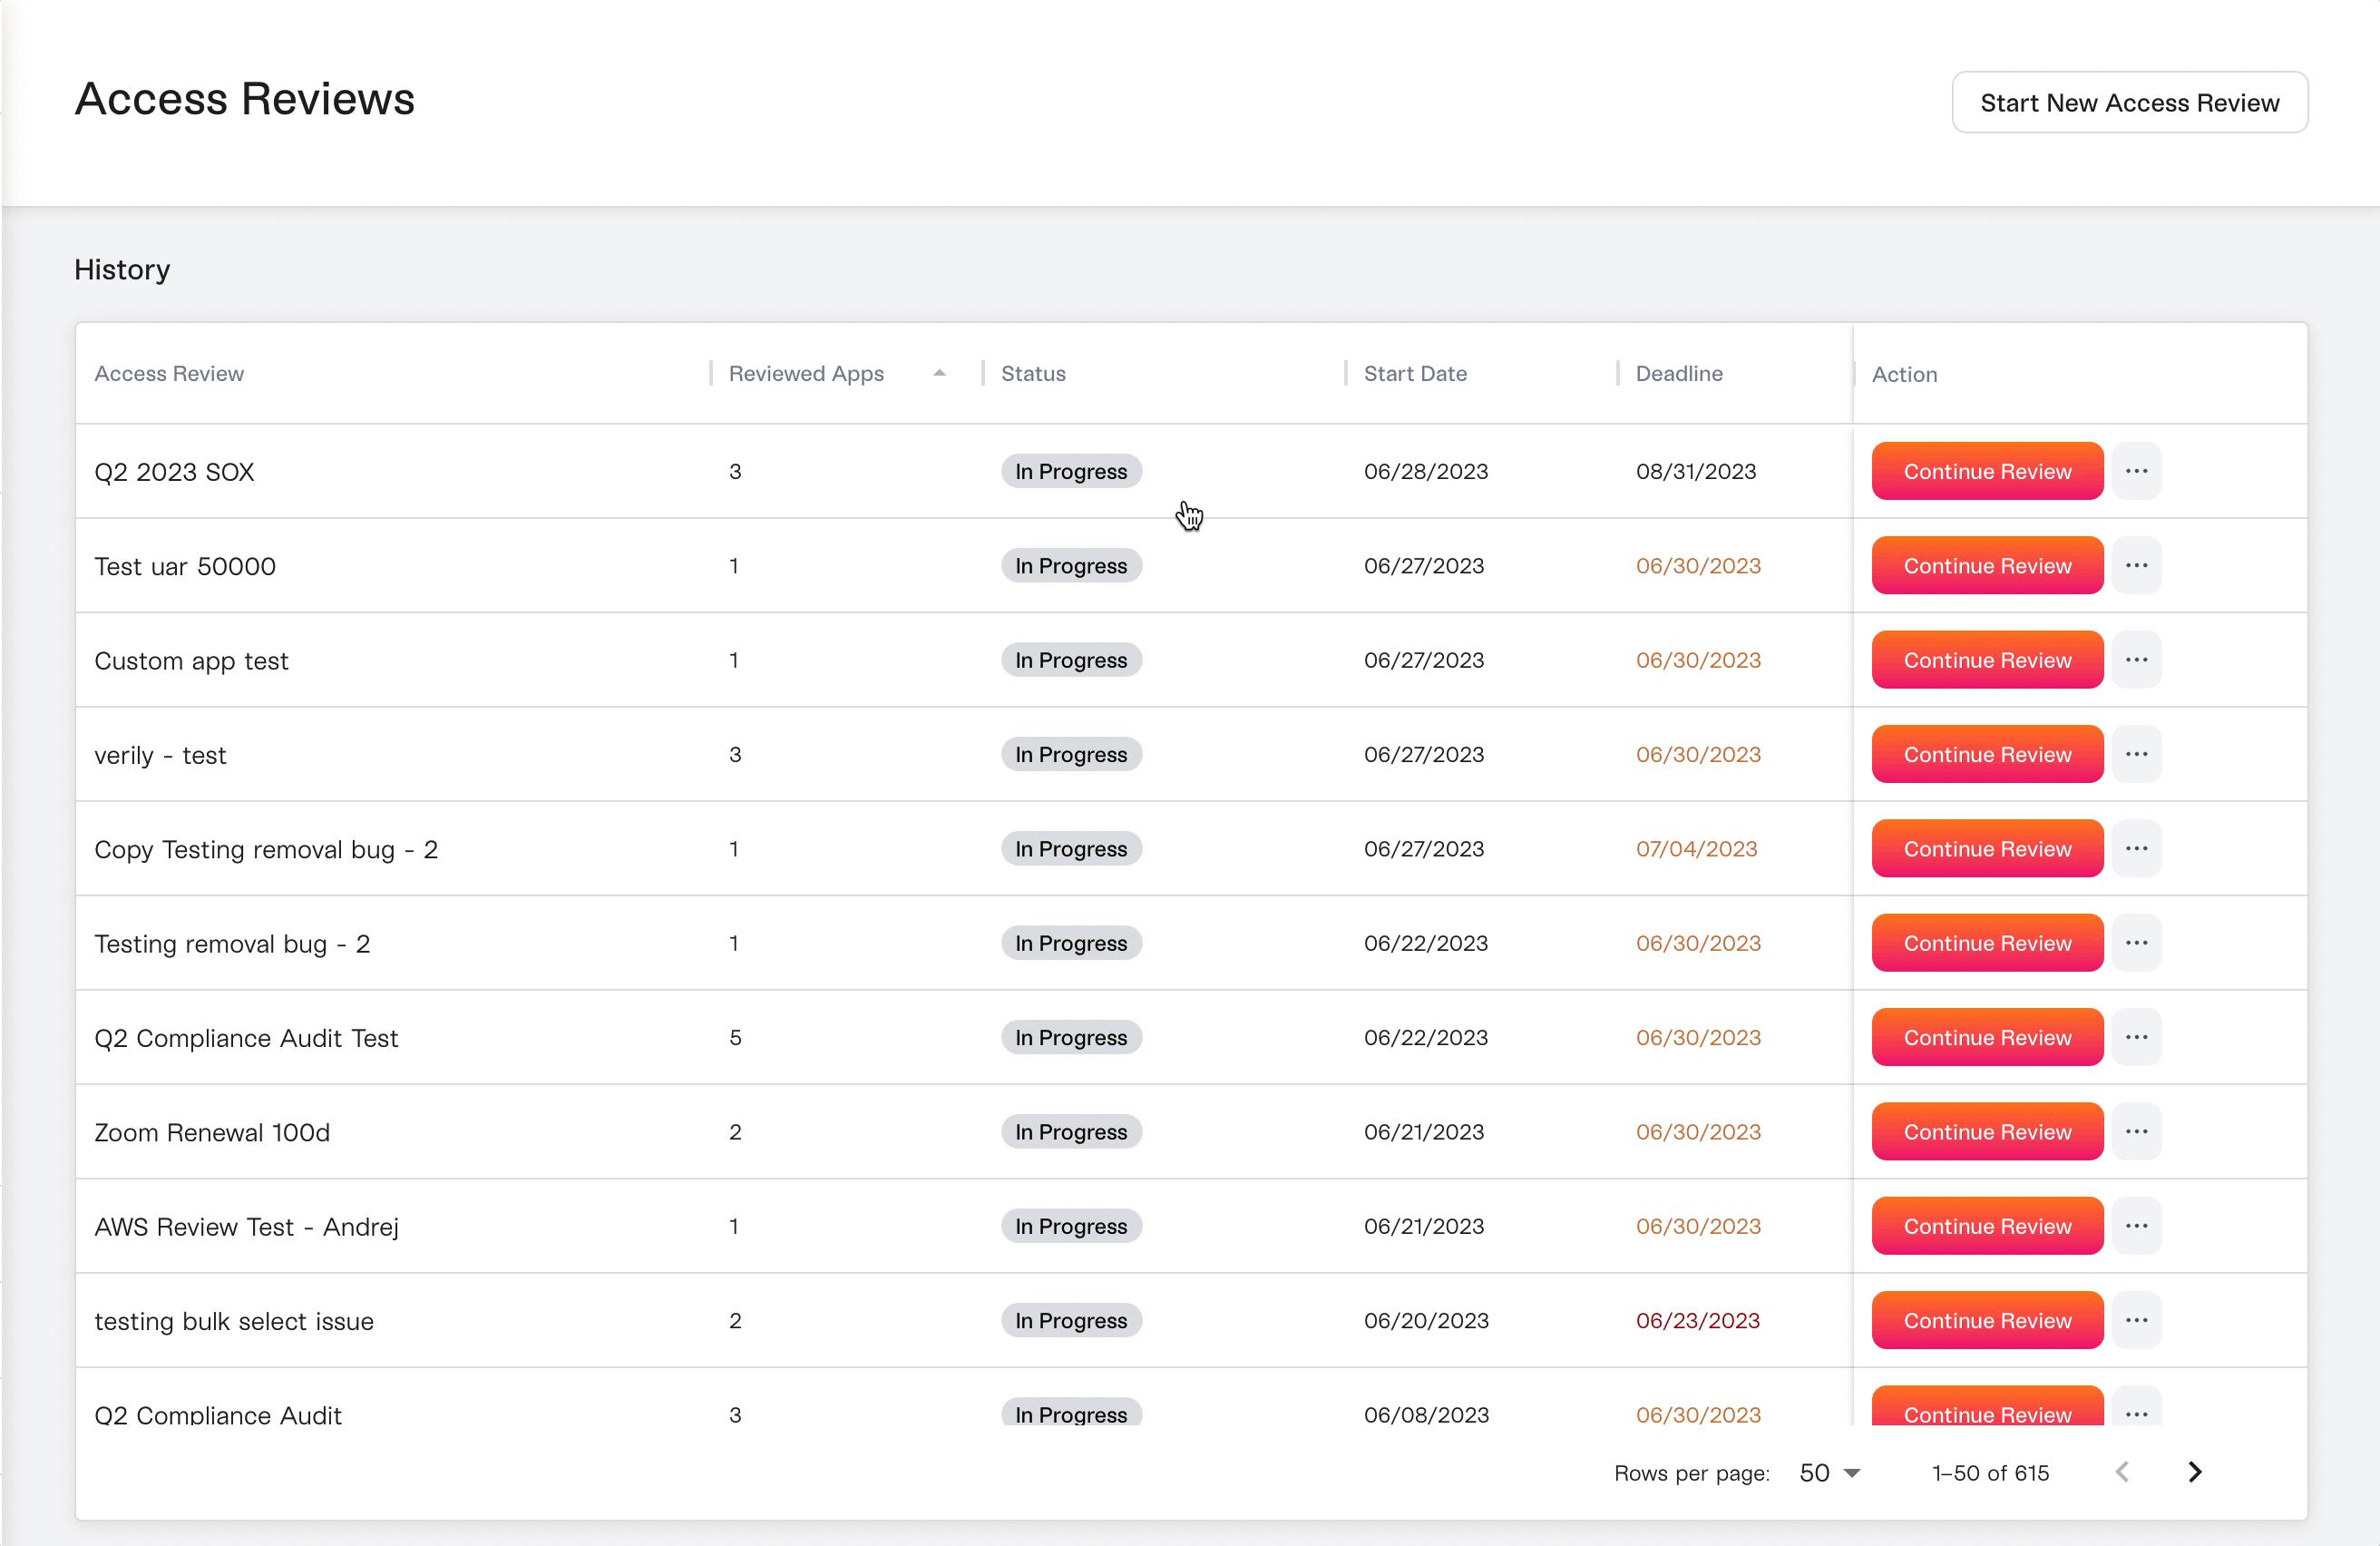This screenshot has height=1546, width=2380.
Task: Continue Review for Zoom Renewal 100d
Action: 1987,1131
